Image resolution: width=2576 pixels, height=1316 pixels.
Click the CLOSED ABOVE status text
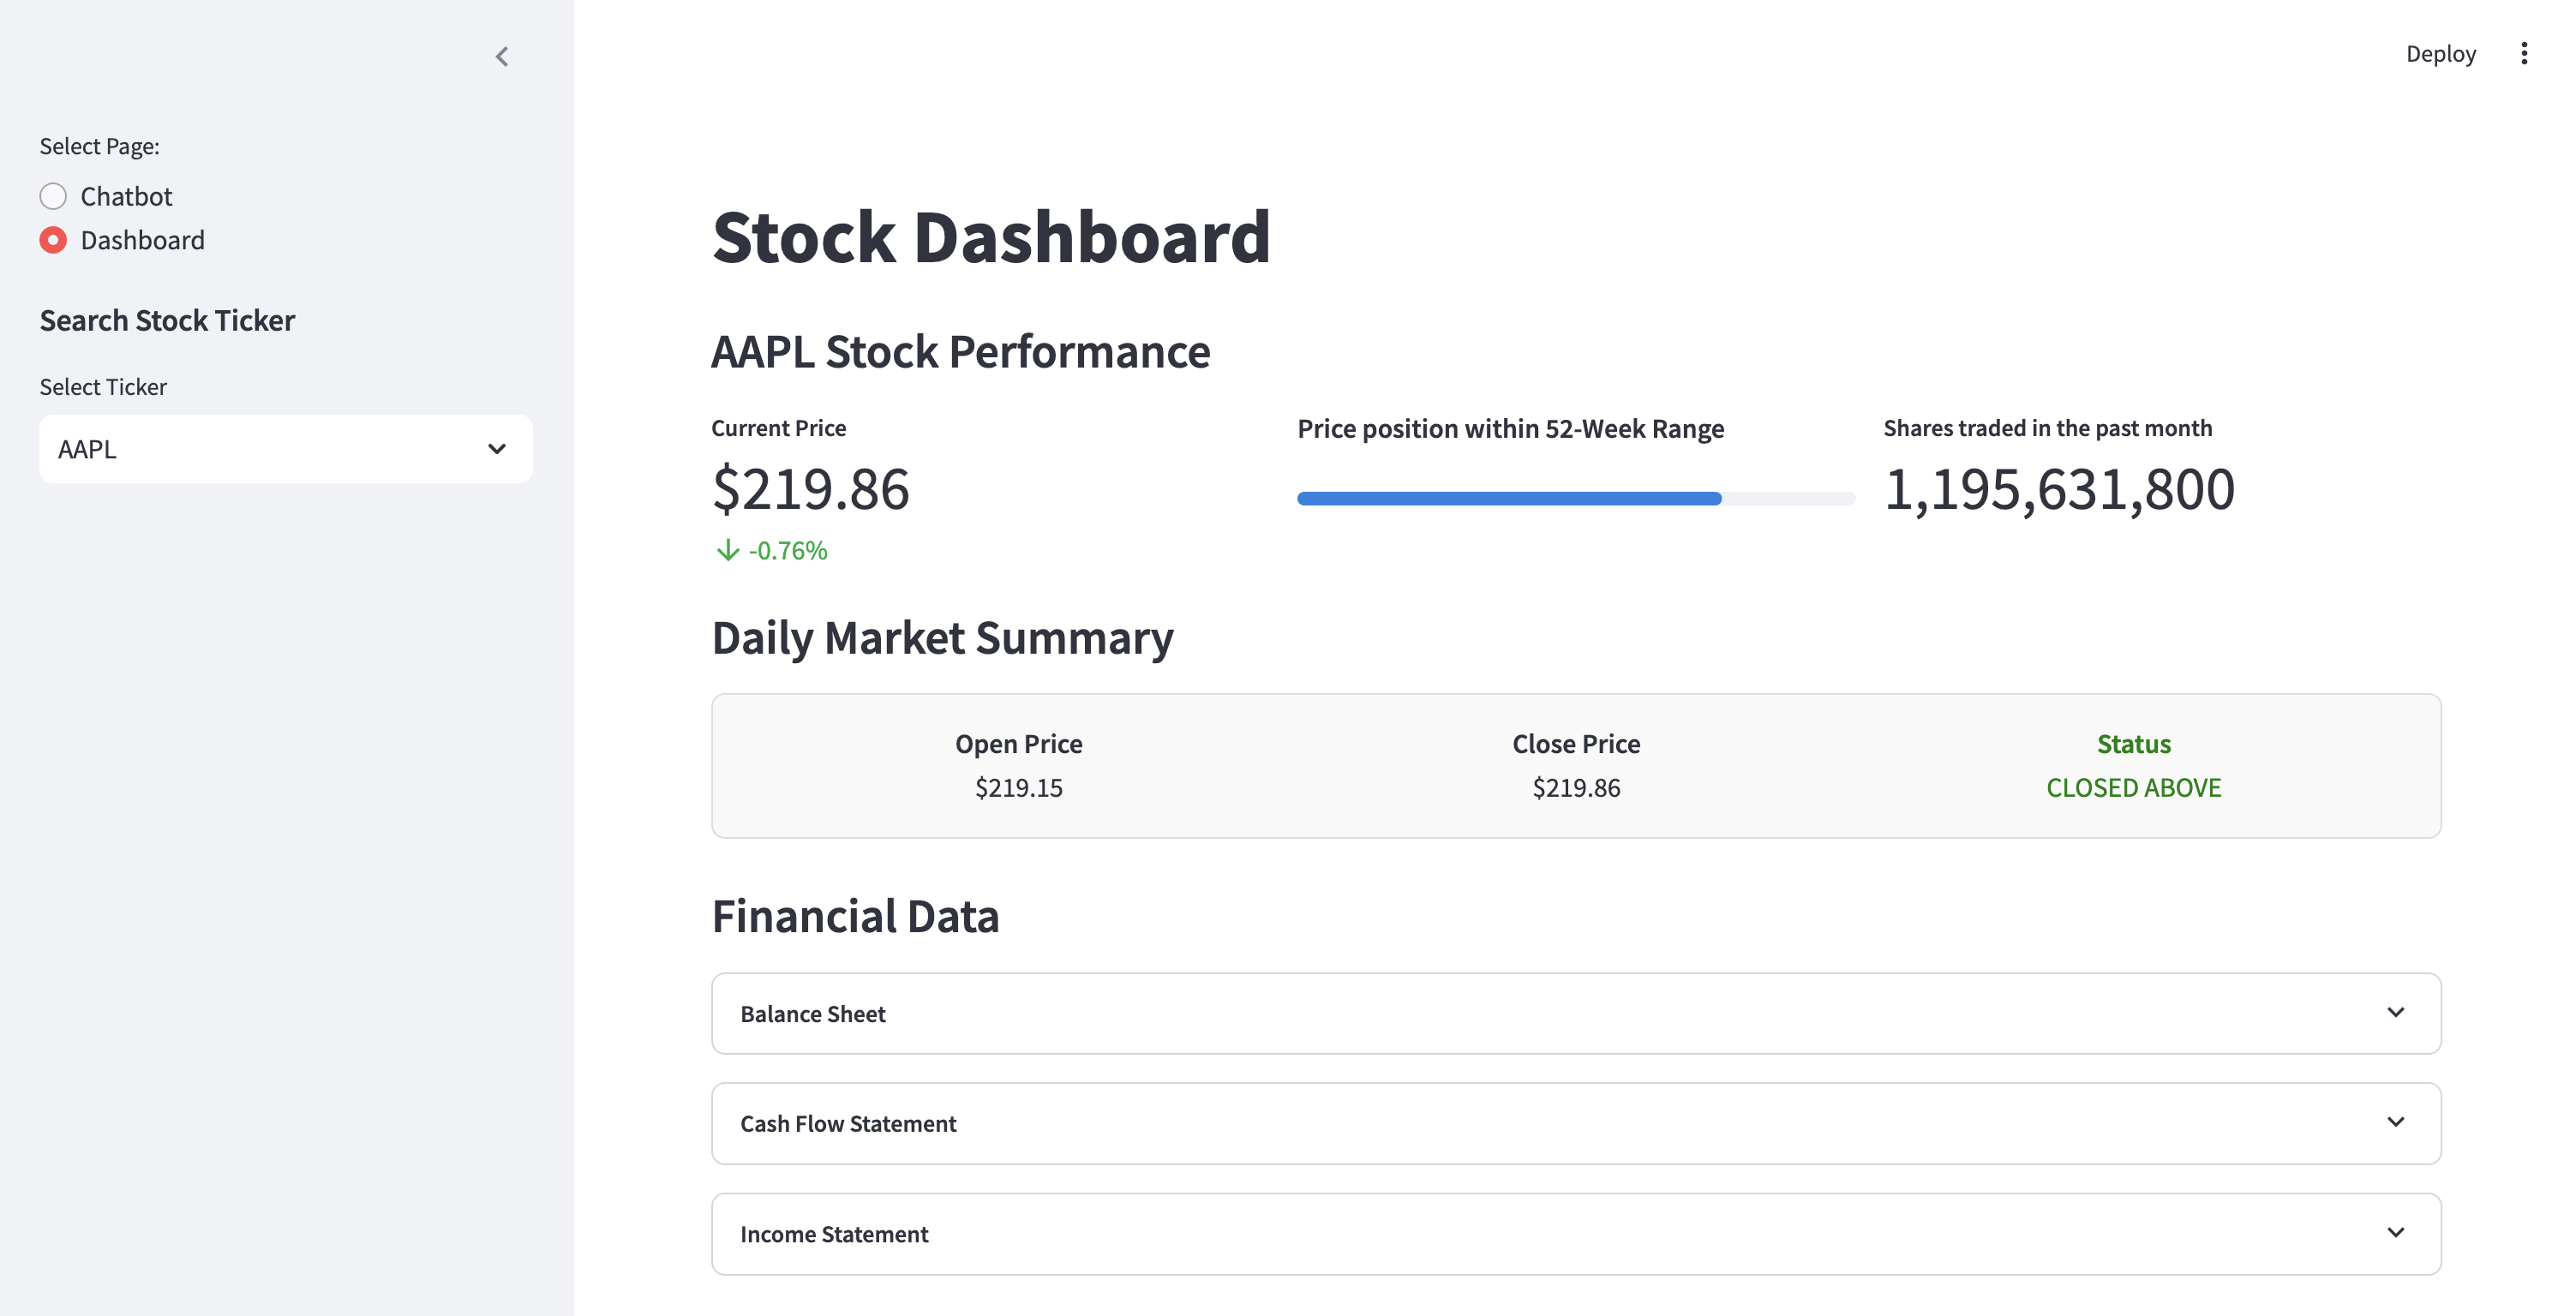2133,788
